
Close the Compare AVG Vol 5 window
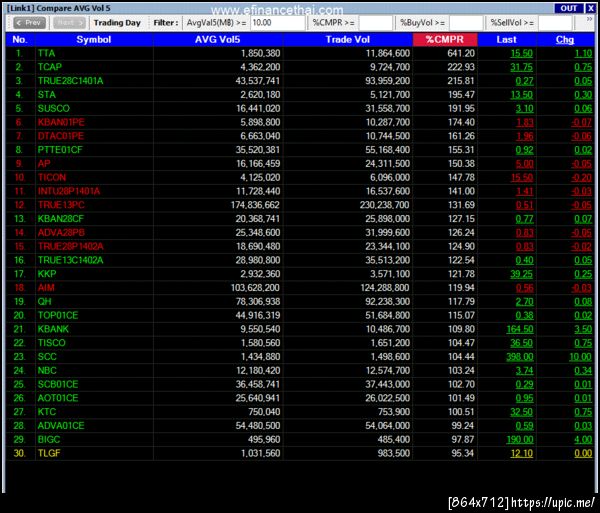tap(590, 8)
